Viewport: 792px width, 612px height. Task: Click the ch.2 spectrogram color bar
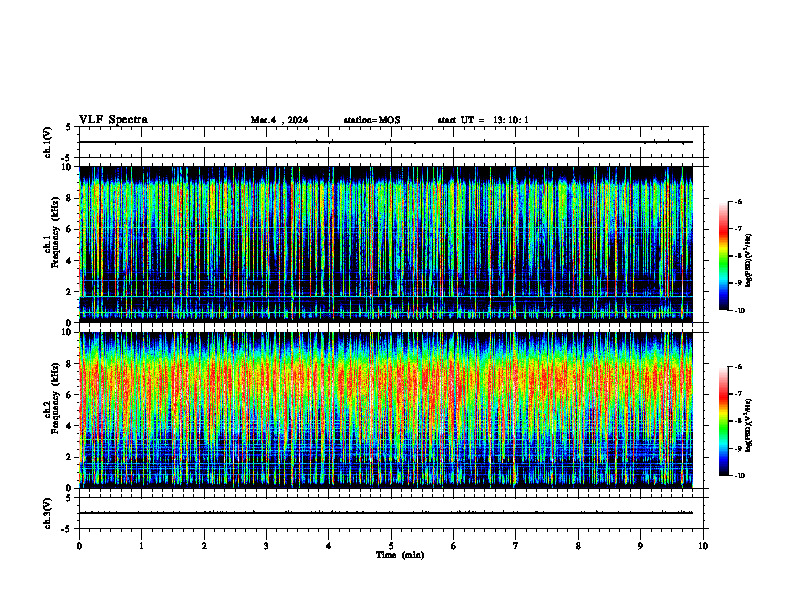tap(723, 421)
